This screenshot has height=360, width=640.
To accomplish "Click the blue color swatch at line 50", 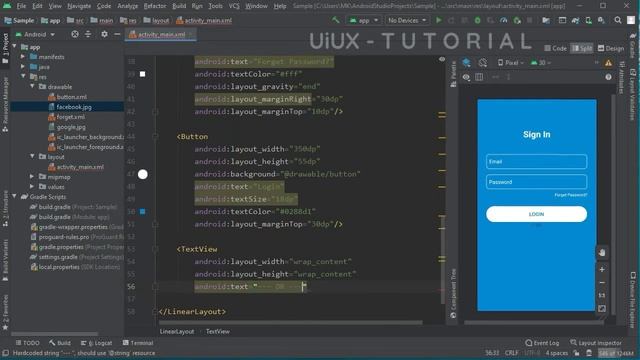I will pos(142,211).
